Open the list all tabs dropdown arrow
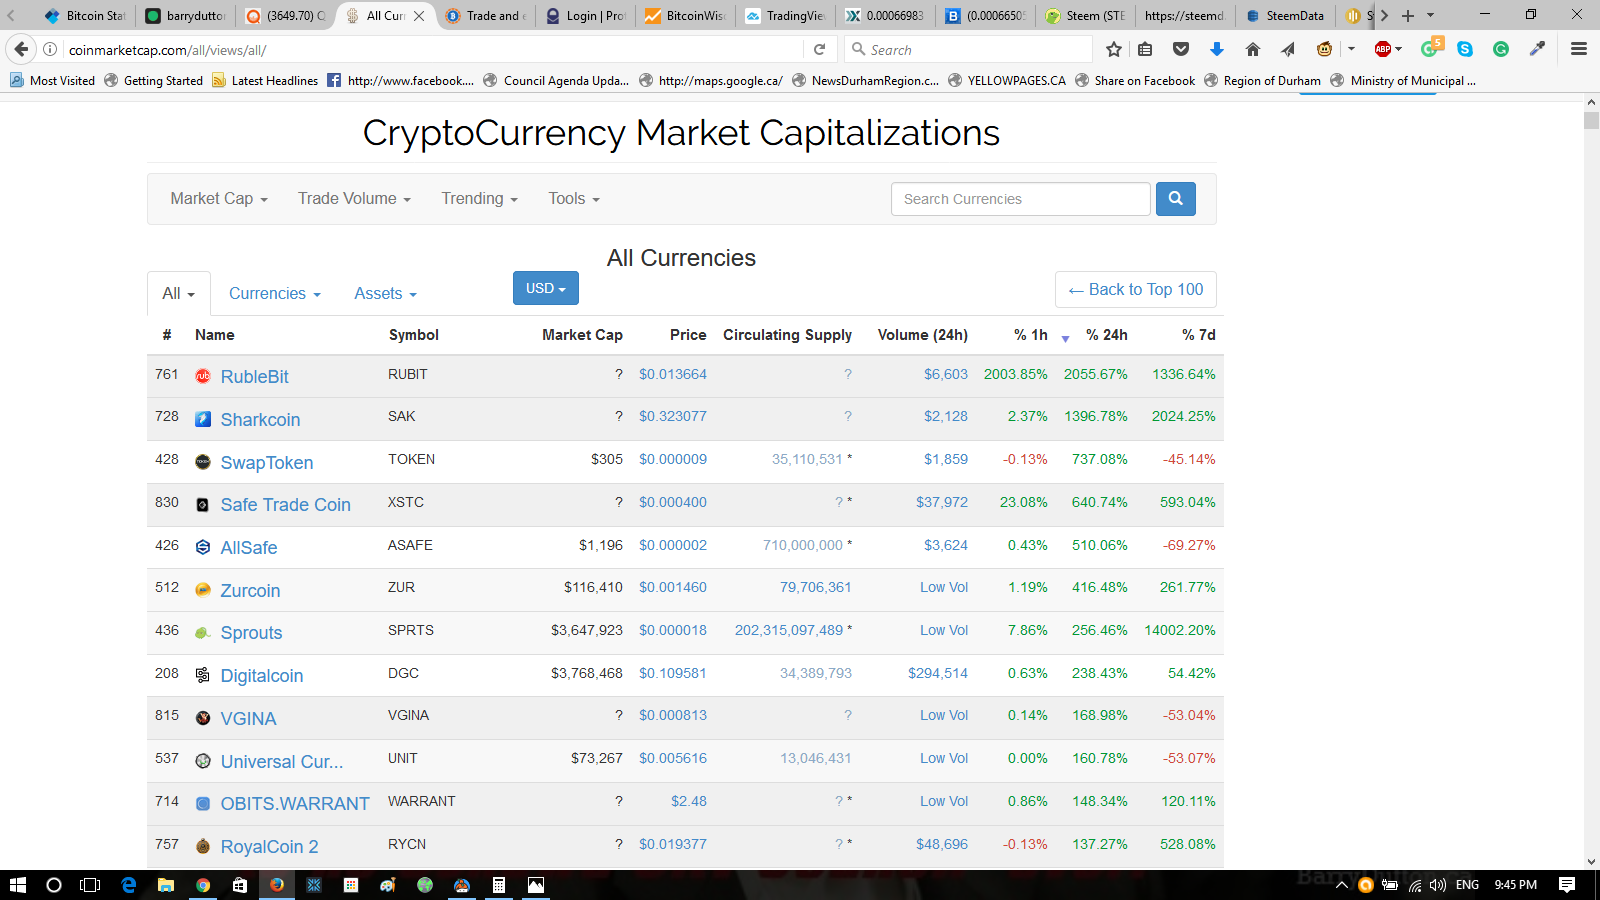 pyautogui.click(x=1430, y=15)
